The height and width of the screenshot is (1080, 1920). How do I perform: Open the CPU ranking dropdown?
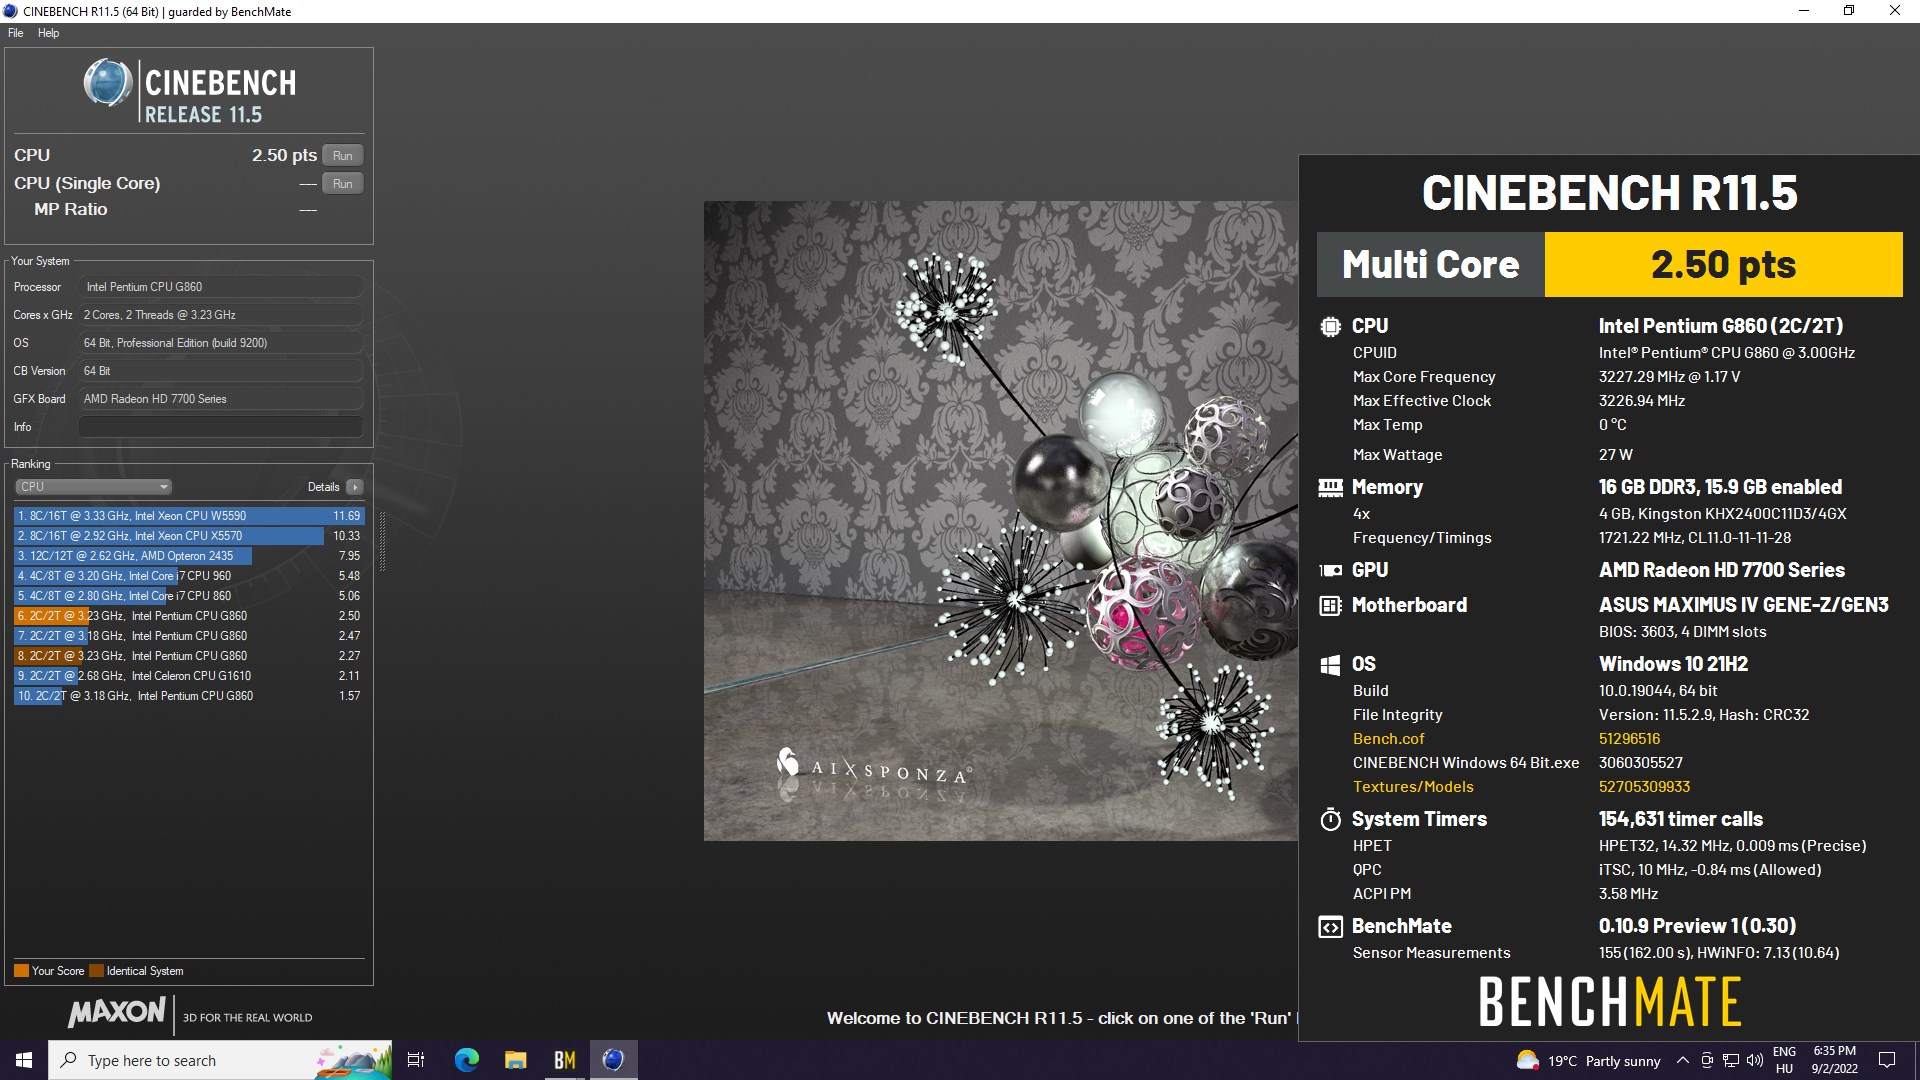(x=93, y=487)
